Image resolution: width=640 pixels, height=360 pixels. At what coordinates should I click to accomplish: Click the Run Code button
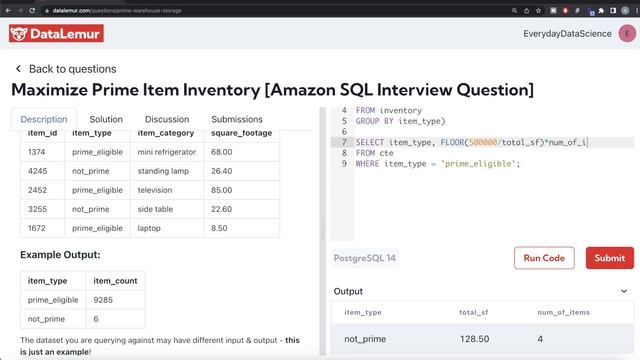(544, 258)
